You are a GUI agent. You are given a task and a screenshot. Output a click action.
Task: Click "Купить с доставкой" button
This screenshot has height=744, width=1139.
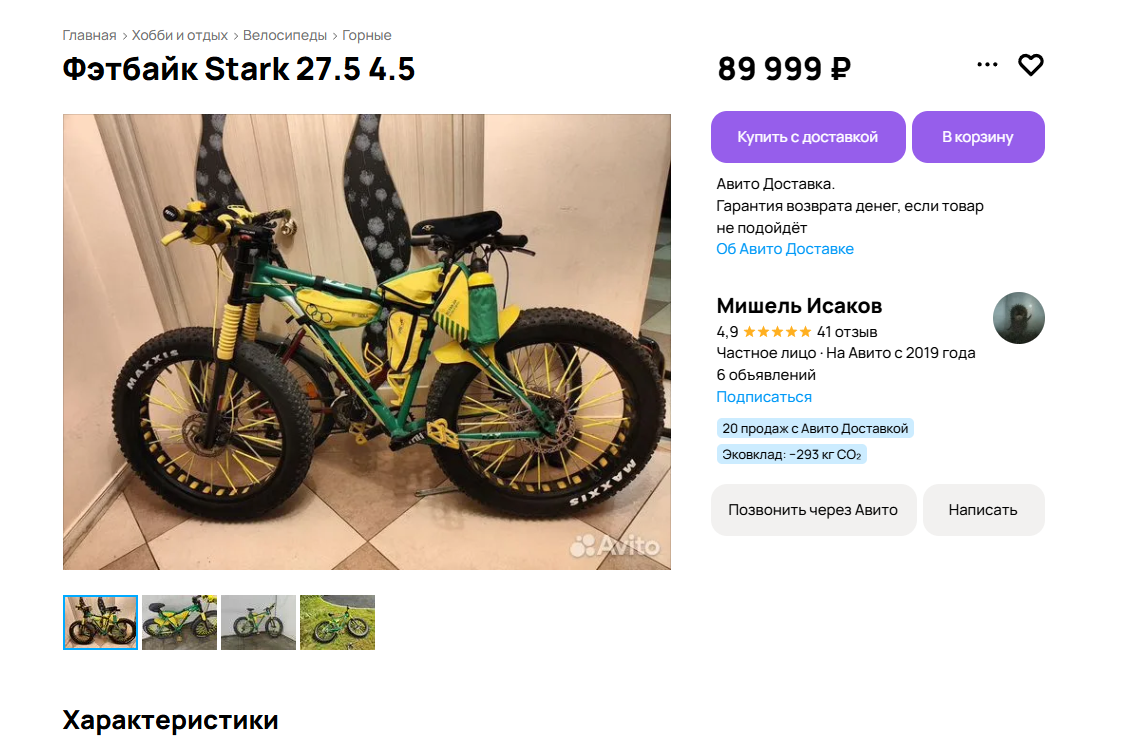click(808, 137)
